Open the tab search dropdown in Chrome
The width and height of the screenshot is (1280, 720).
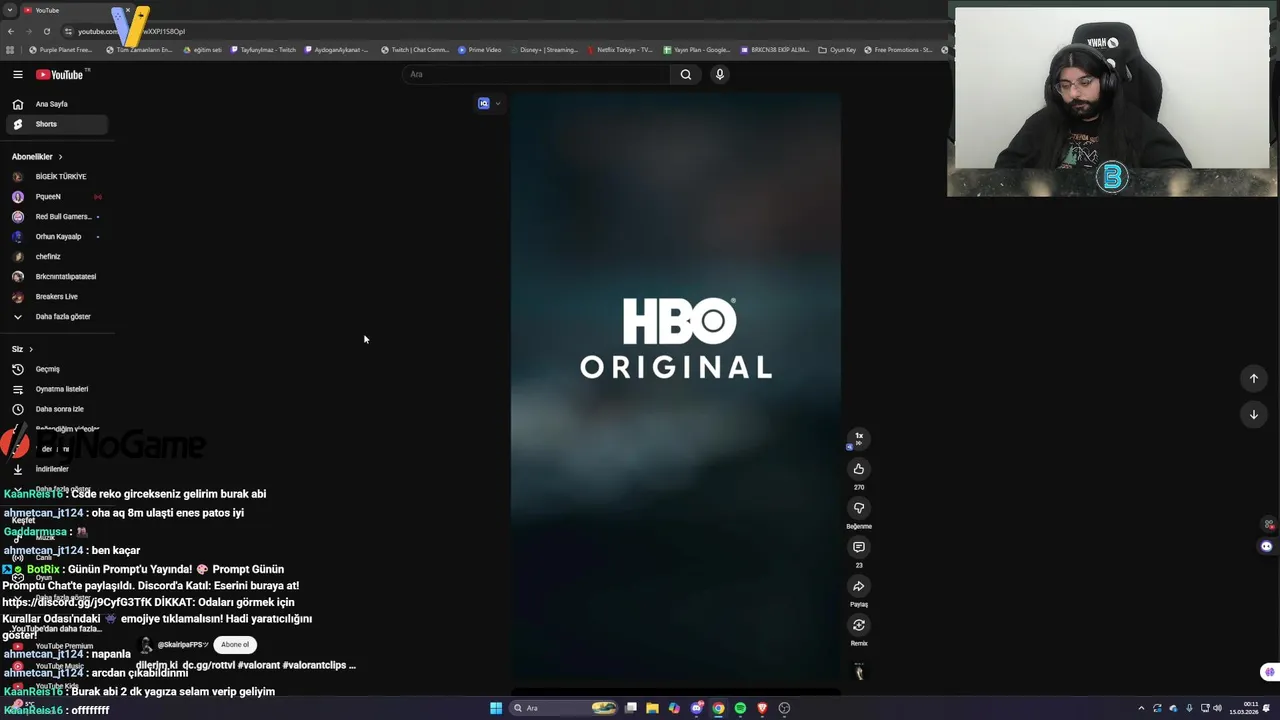tap(10, 10)
